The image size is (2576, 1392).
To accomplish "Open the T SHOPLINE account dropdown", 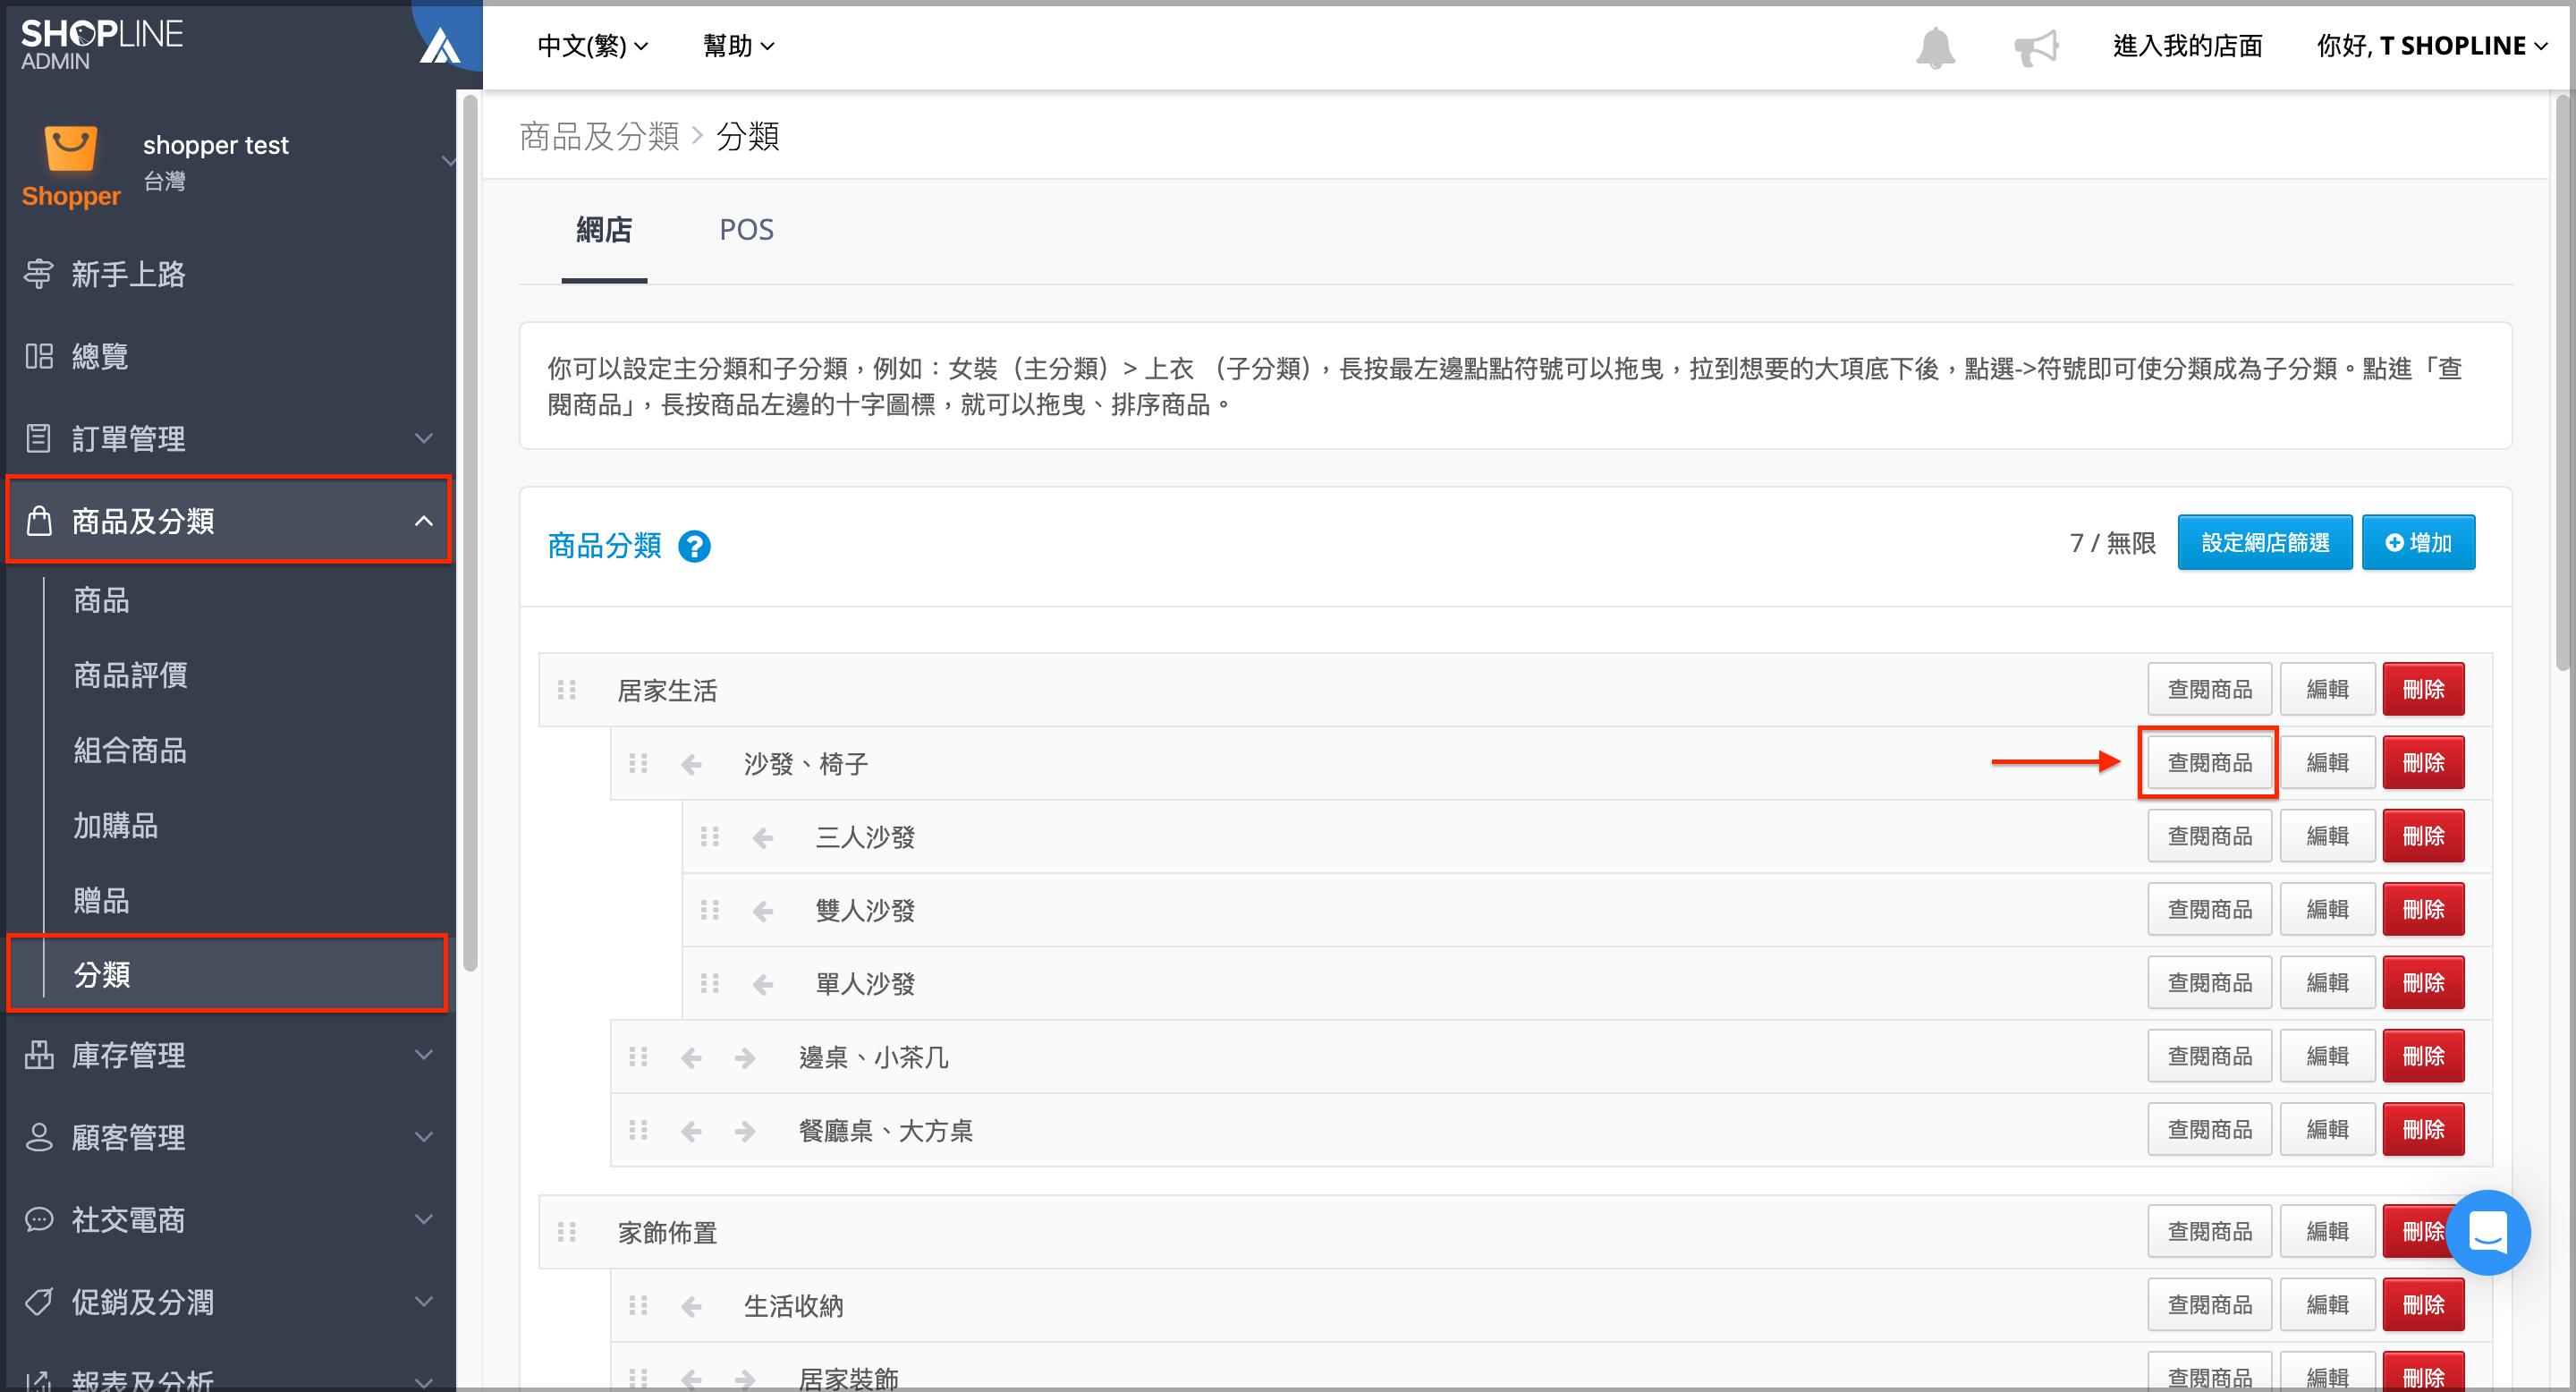I will (x=2432, y=46).
